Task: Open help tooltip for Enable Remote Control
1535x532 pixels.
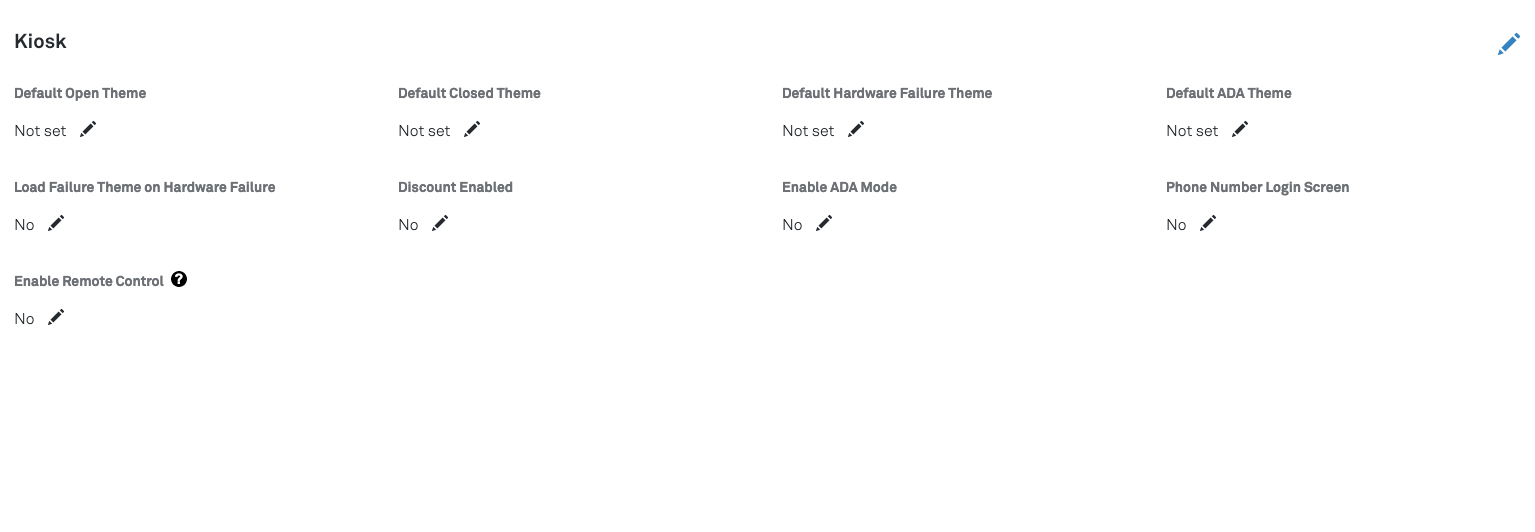Action: (179, 280)
